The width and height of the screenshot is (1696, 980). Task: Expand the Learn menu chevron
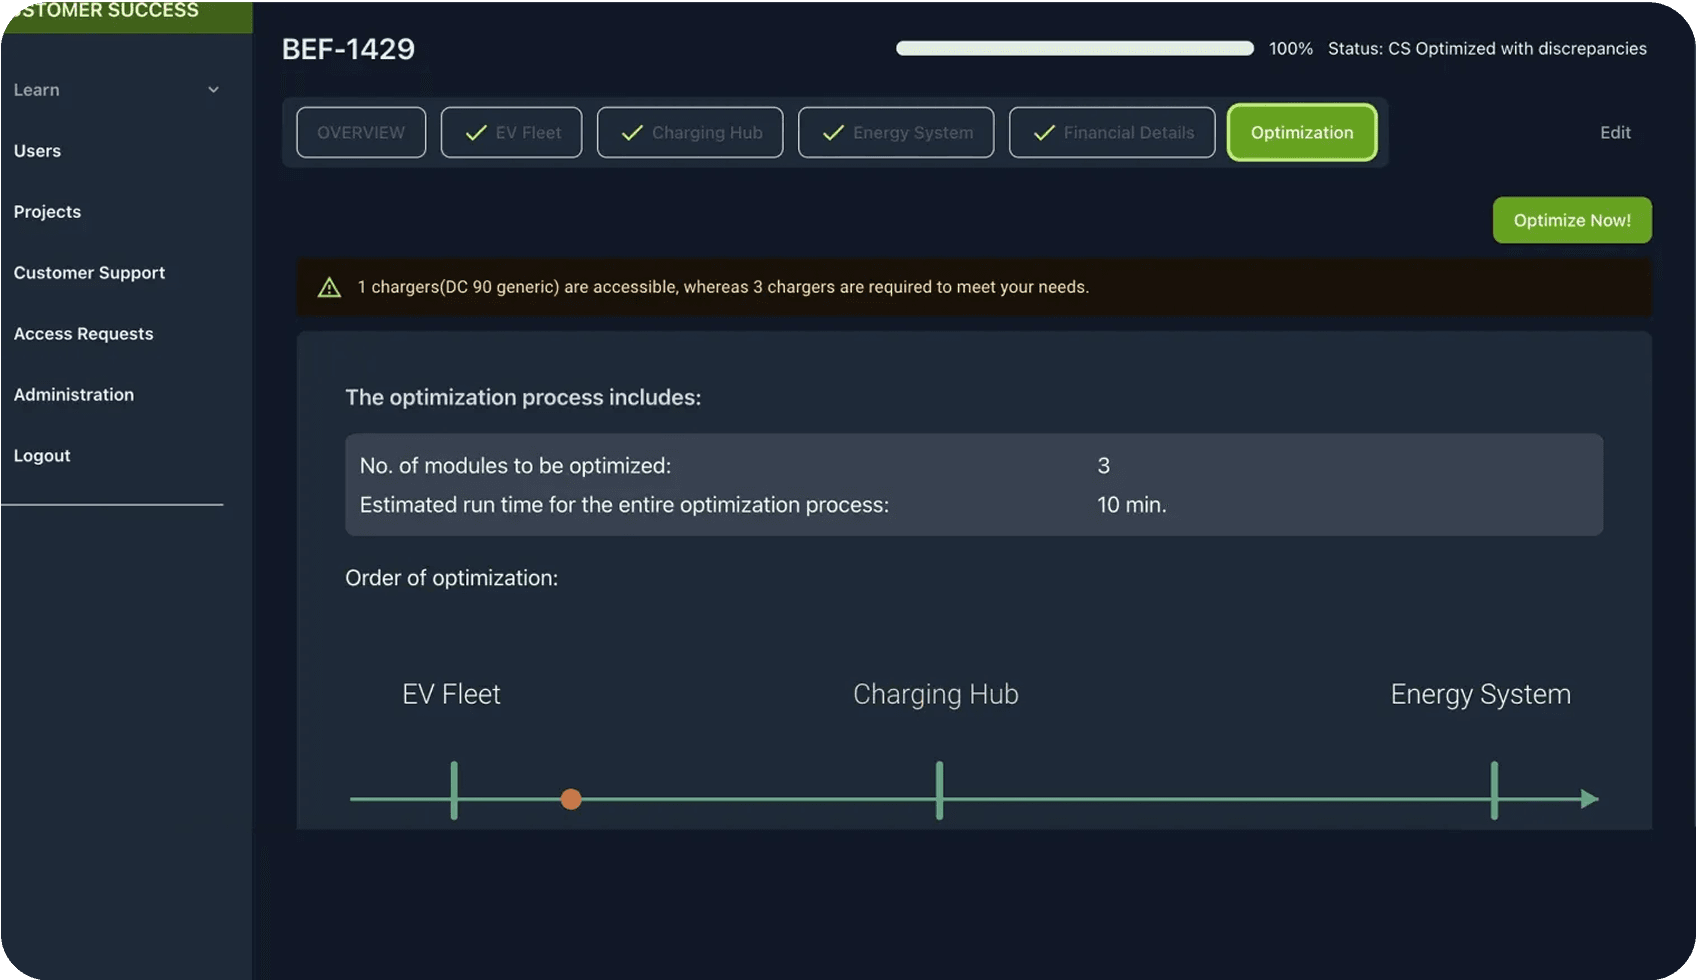[x=213, y=90]
